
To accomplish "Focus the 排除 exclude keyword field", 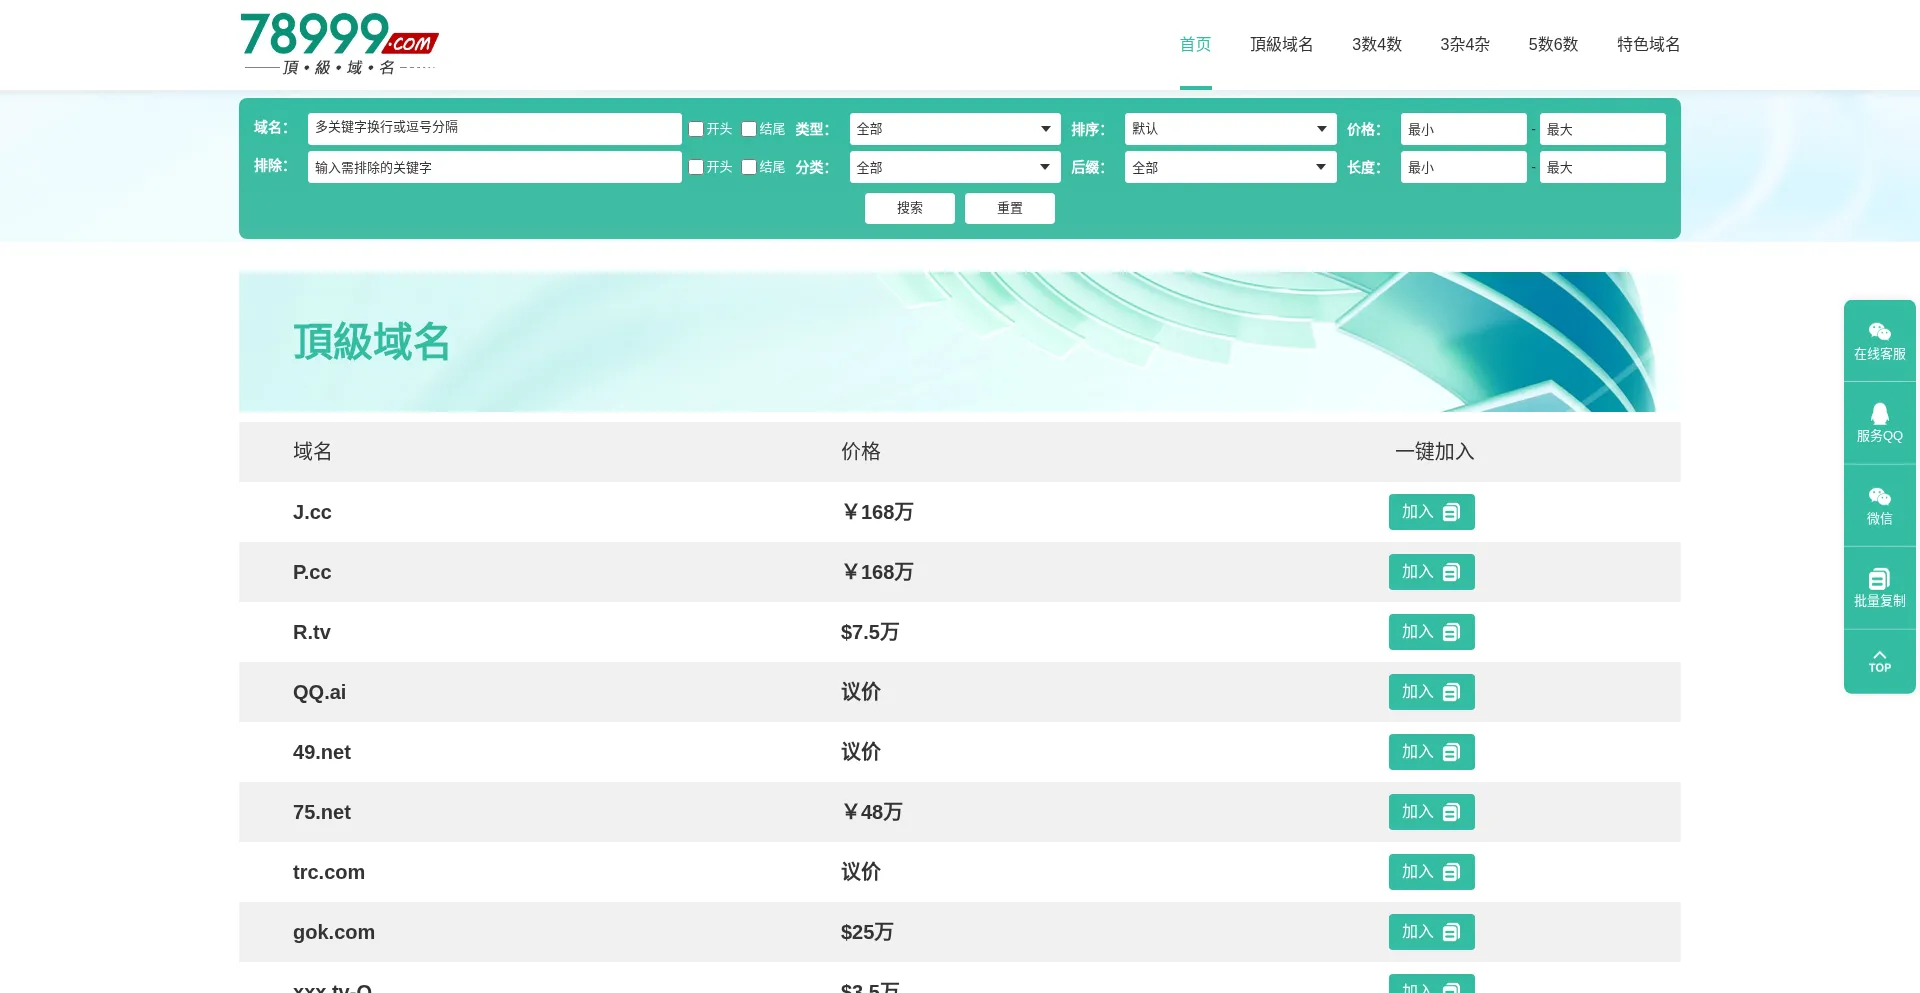I will (x=494, y=167).
